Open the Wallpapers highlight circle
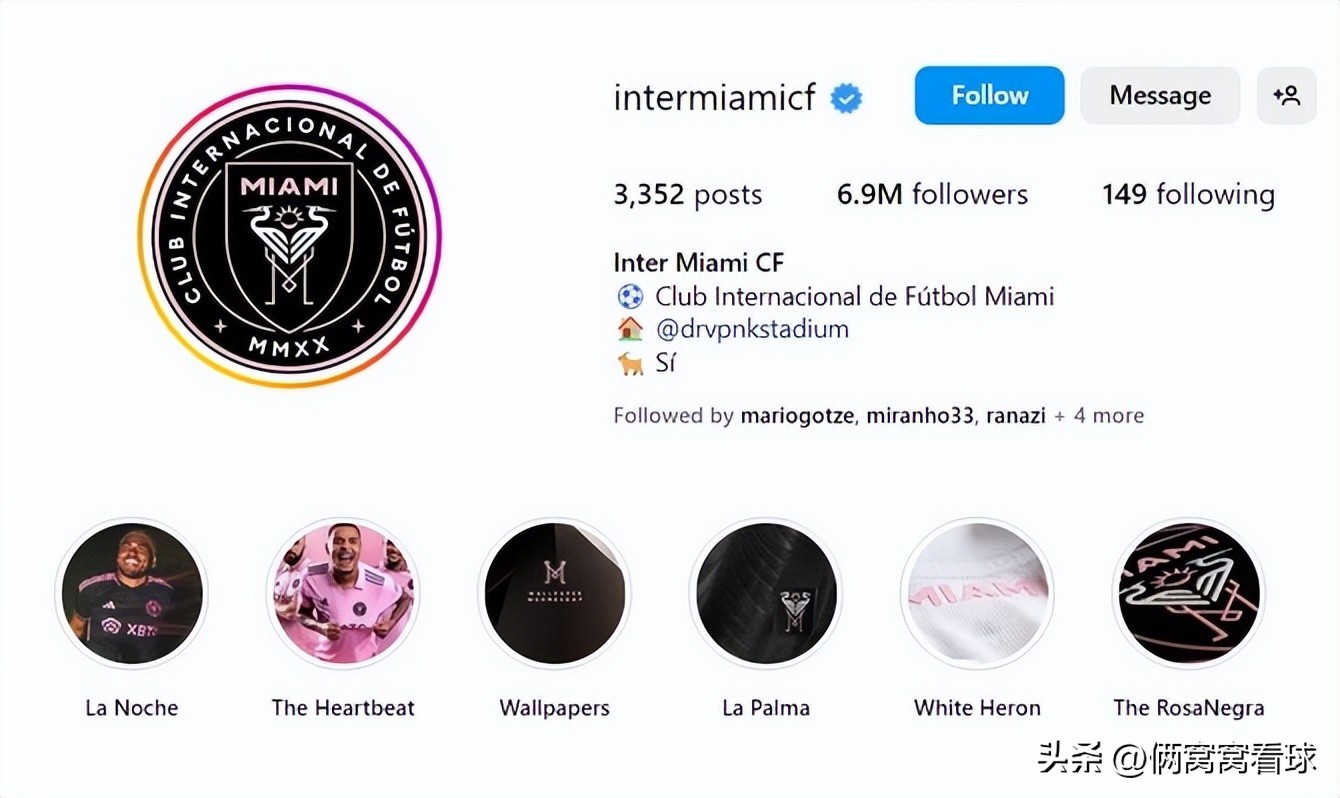1340x798 pixels. (x=554, y=593)
